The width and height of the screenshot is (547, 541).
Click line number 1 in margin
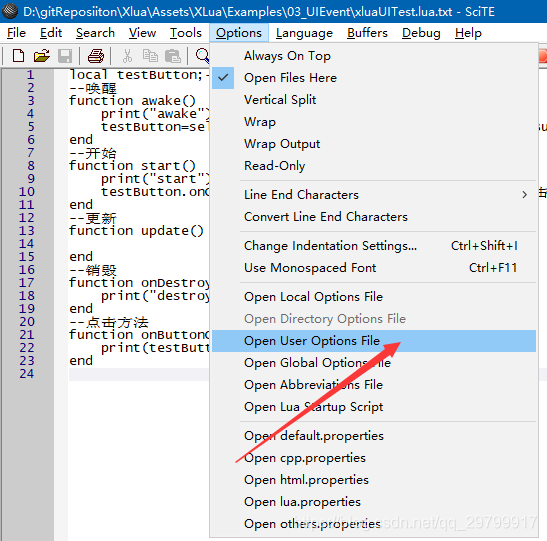click(31, 75)
